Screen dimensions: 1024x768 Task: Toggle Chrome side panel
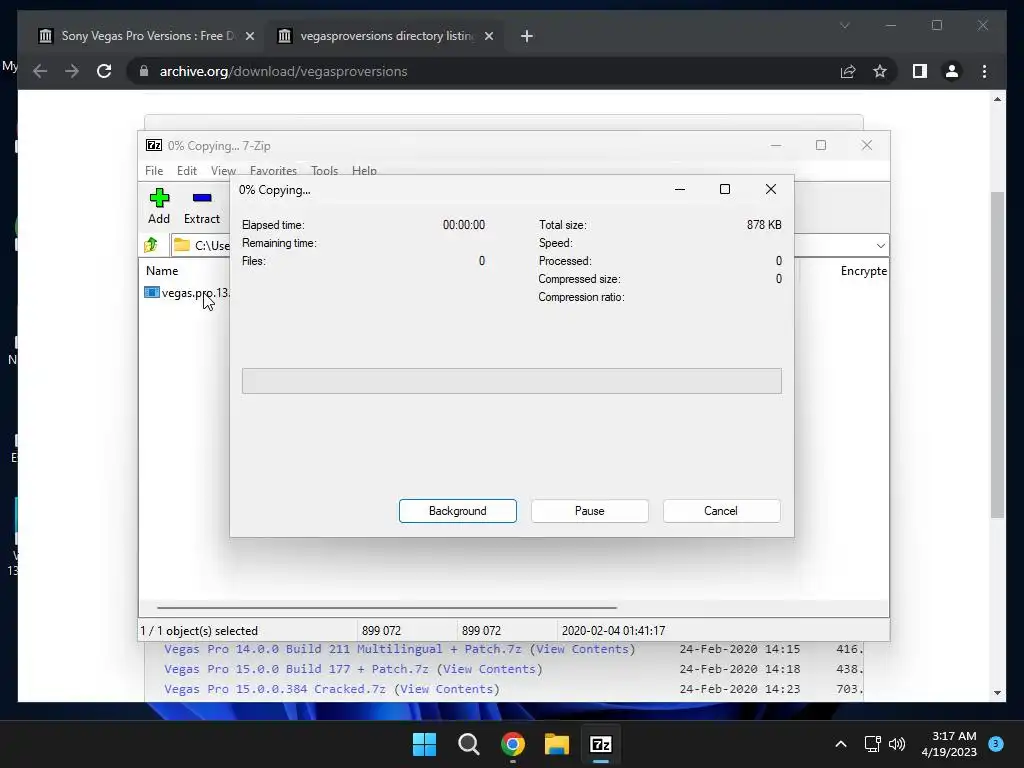click(x=920, y=71)
